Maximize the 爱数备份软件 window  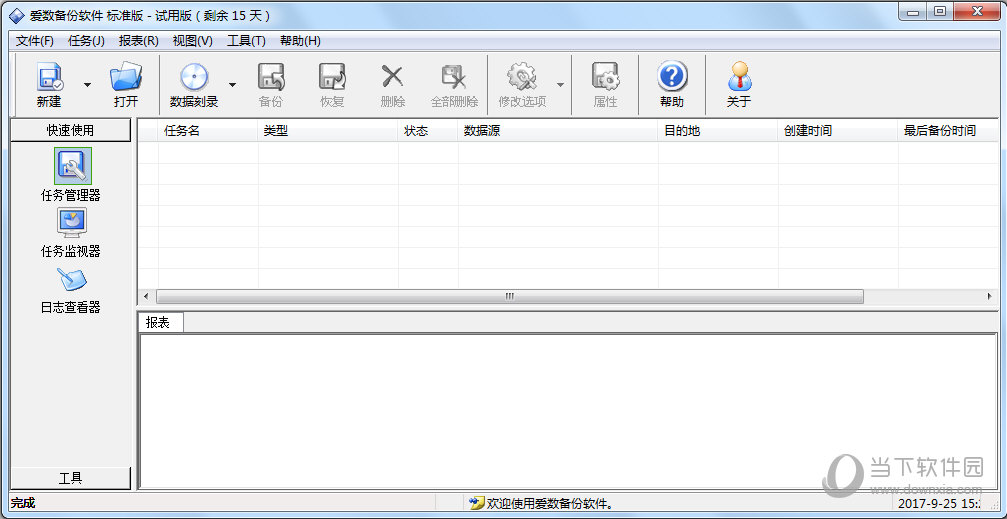pos(940,12)
